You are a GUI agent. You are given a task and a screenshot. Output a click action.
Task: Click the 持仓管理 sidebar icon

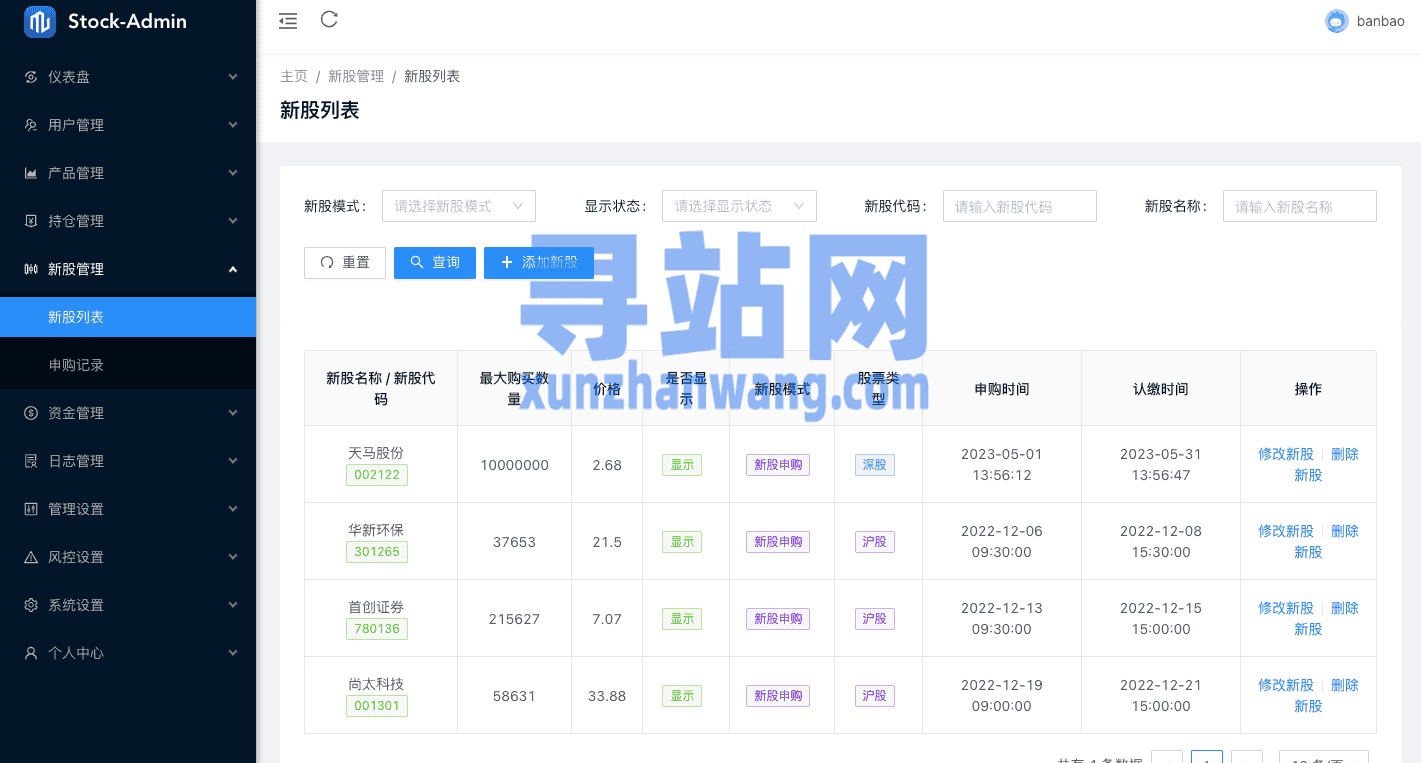click(31, 221)
